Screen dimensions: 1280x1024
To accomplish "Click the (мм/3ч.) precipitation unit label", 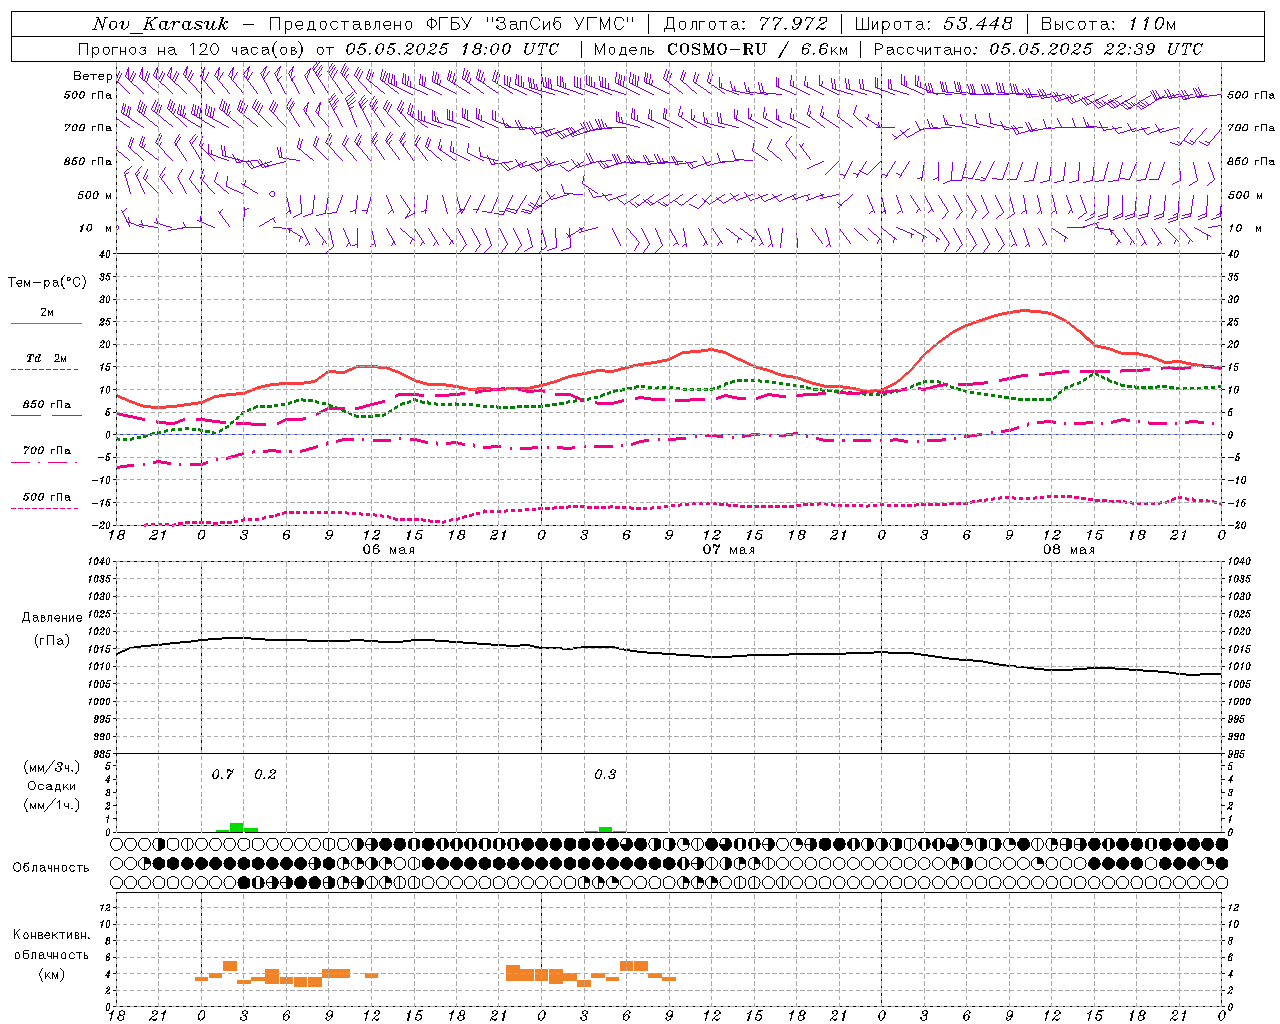I will tap(52, 767).
